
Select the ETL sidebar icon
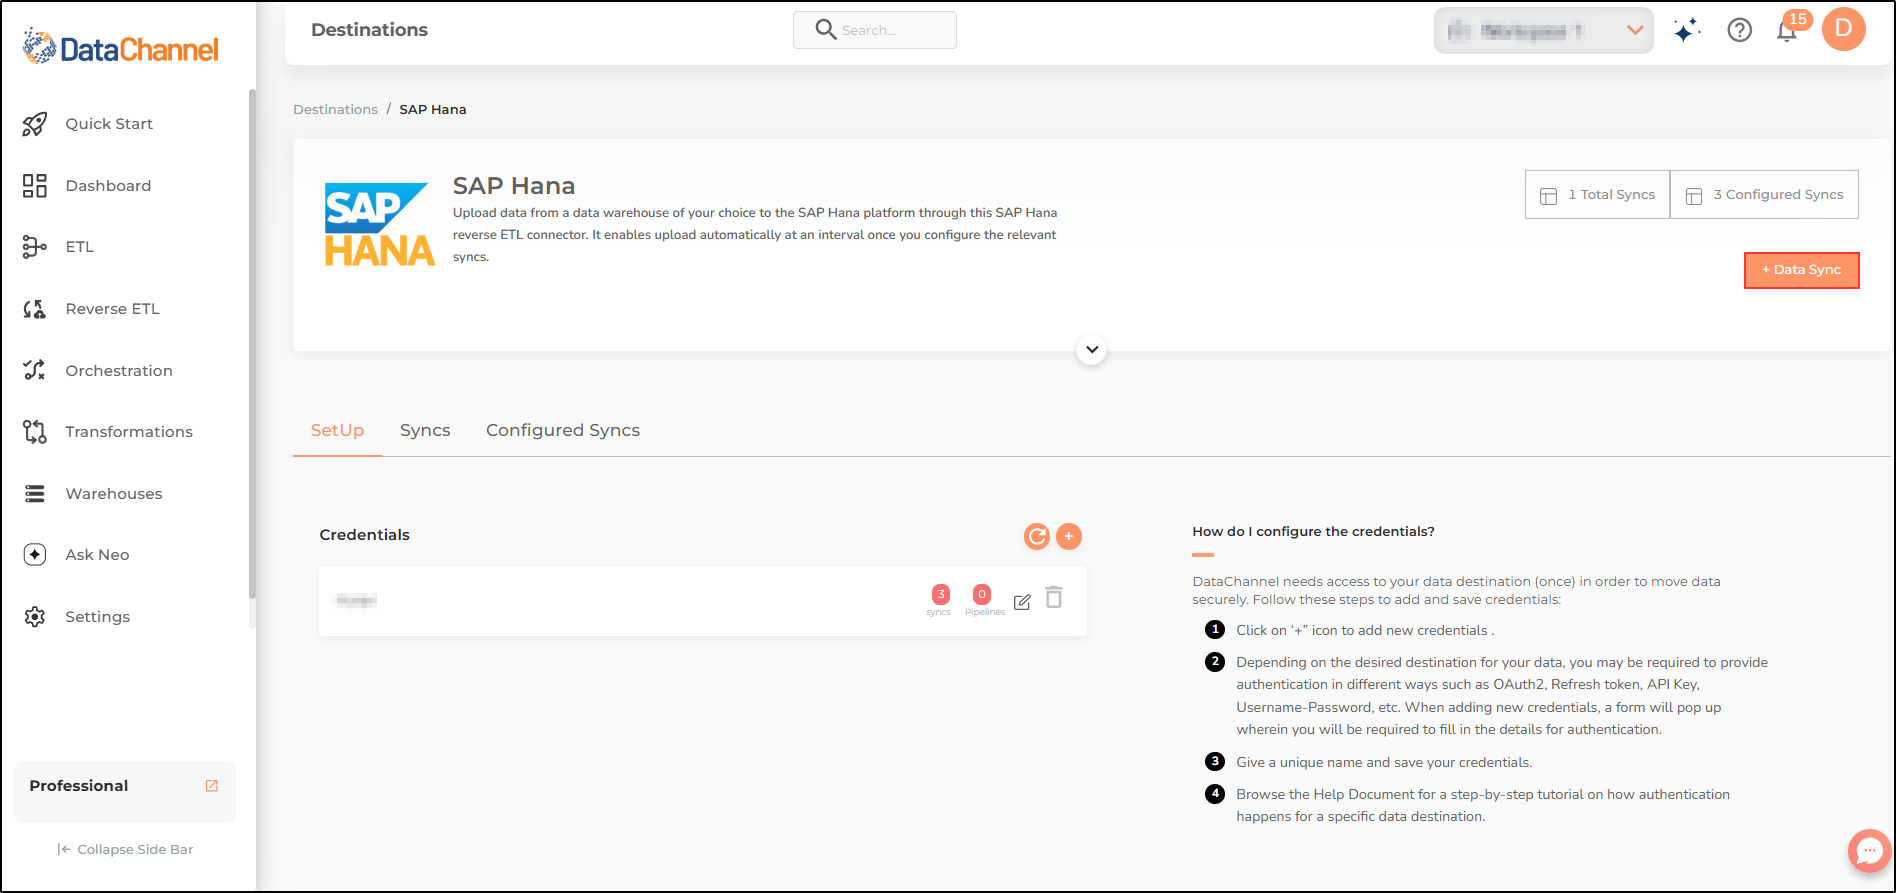coord(35,247)
